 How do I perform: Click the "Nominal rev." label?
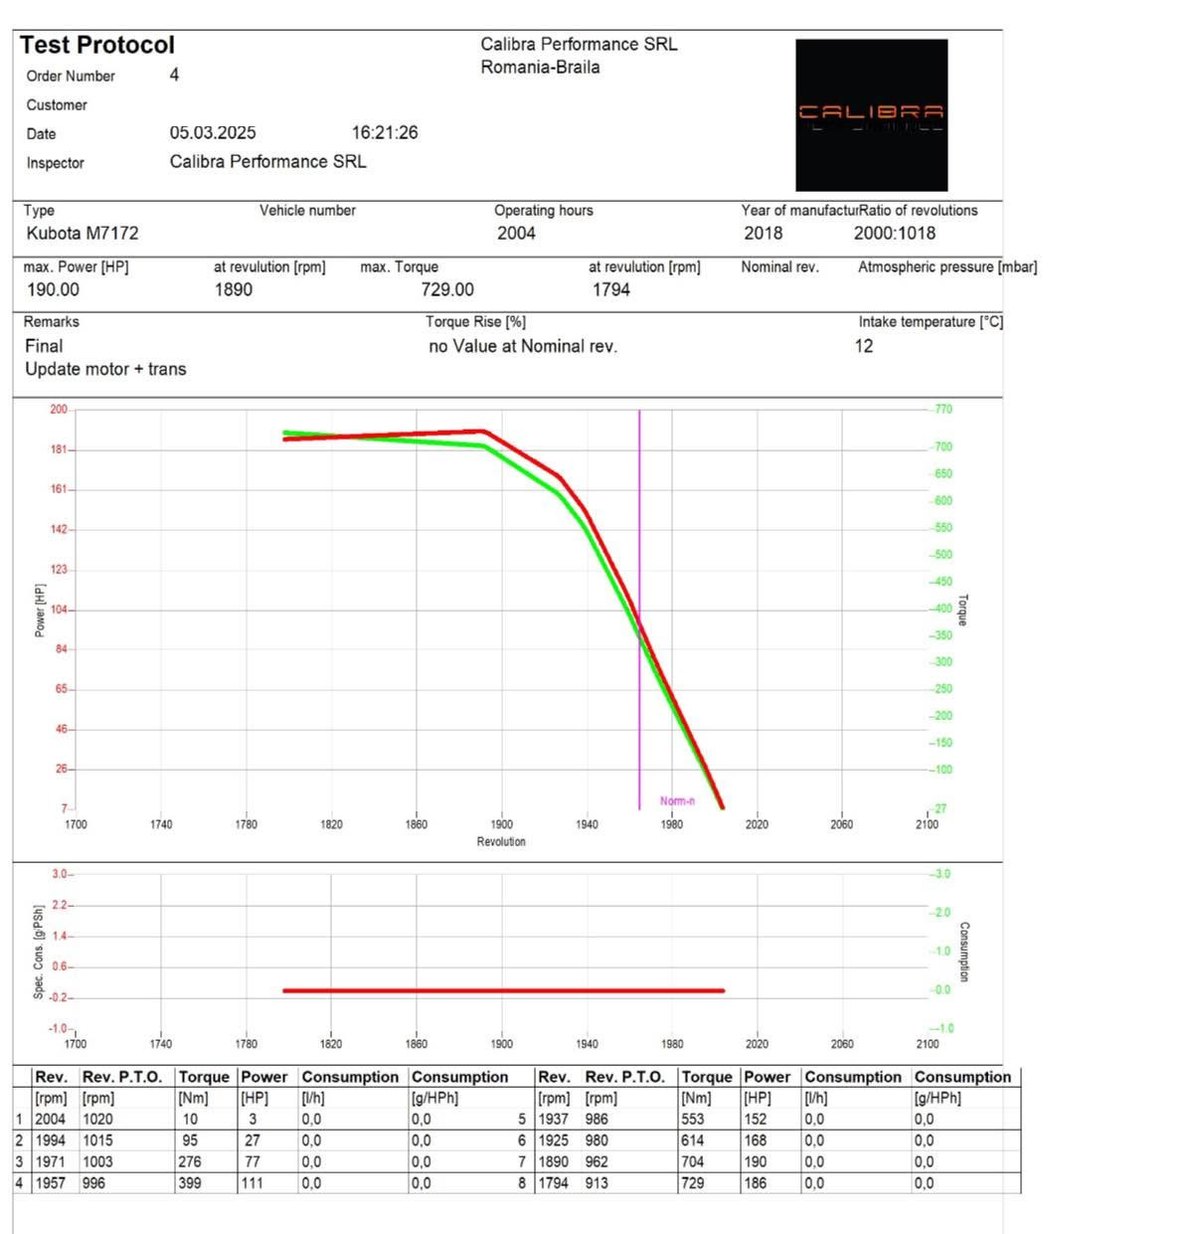pos(779,267)
